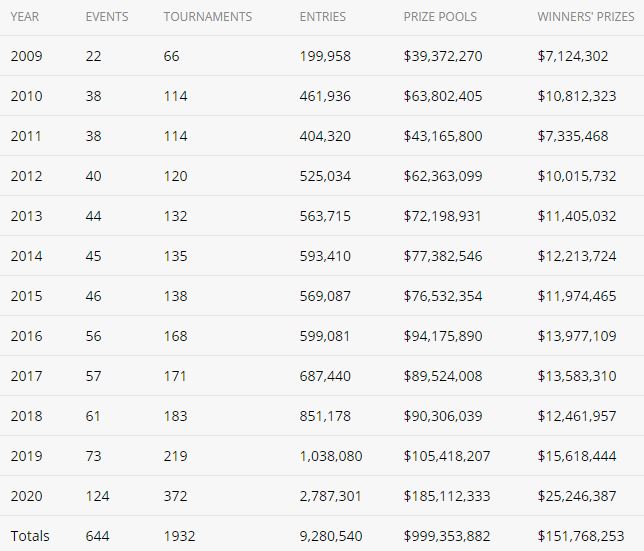Click the PRIZE POOLS column header
Image resolution: width=644 pixels, height=551 pixels.
point(440,17)
